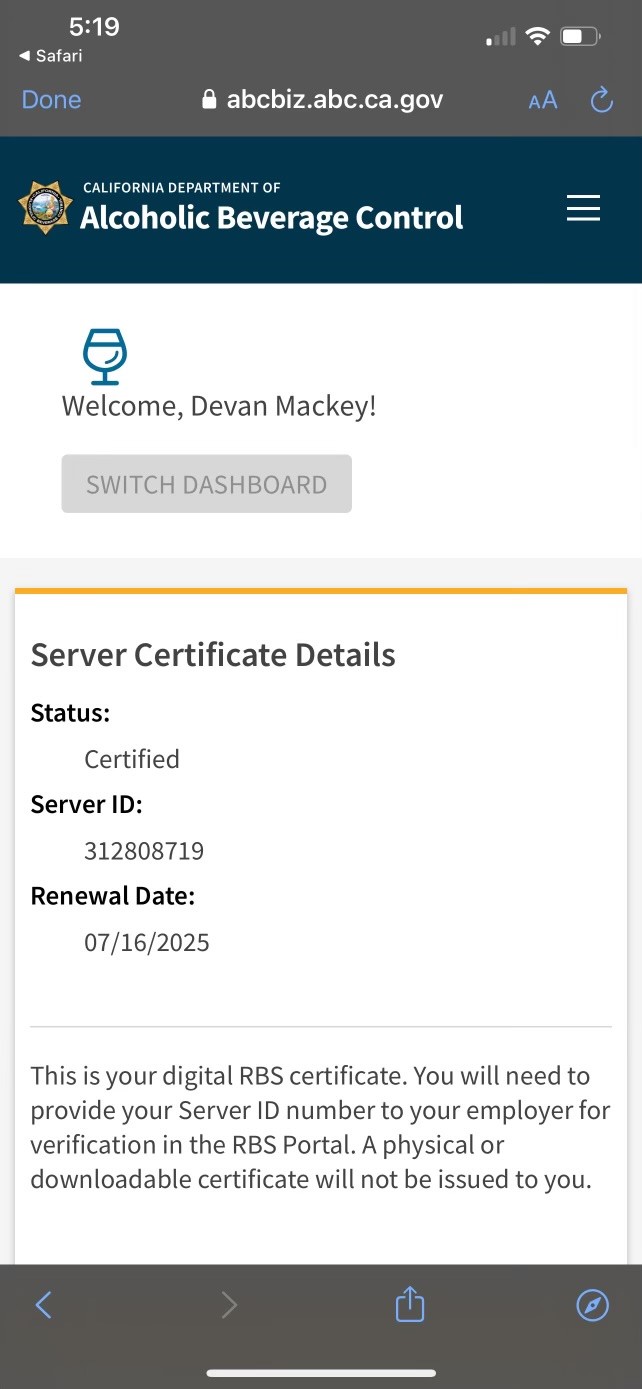Tap the Server ID number 312808719
The image size is (642, 1389).
coord(144,851)
